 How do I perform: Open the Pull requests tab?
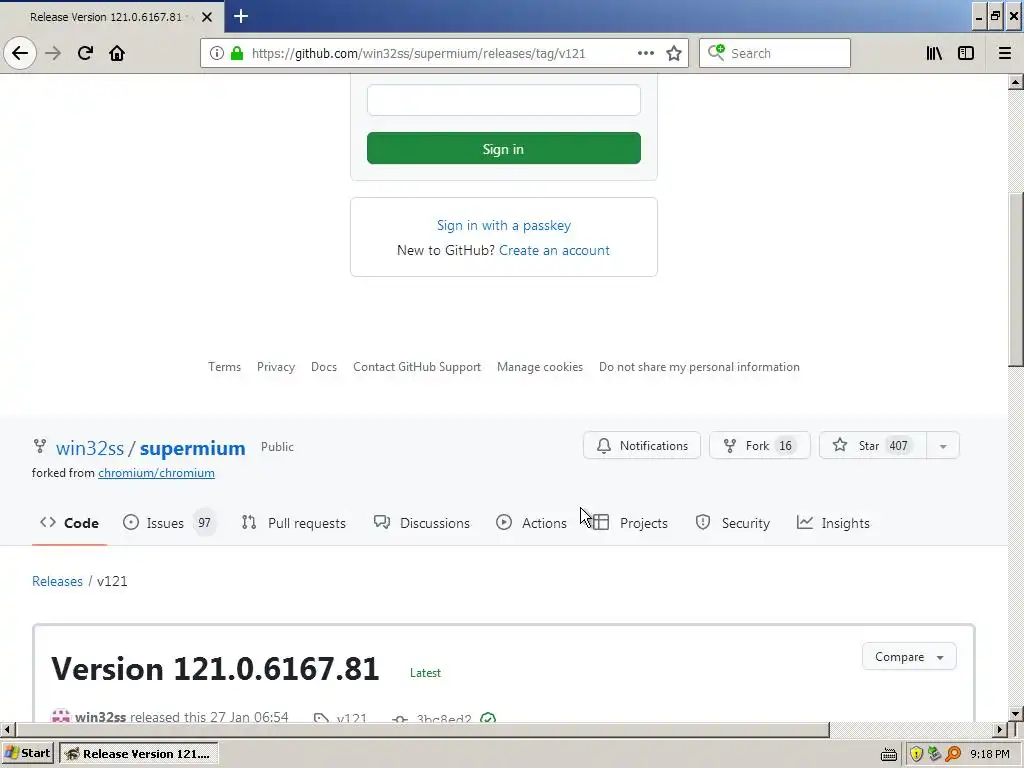[x=293, y=523]
